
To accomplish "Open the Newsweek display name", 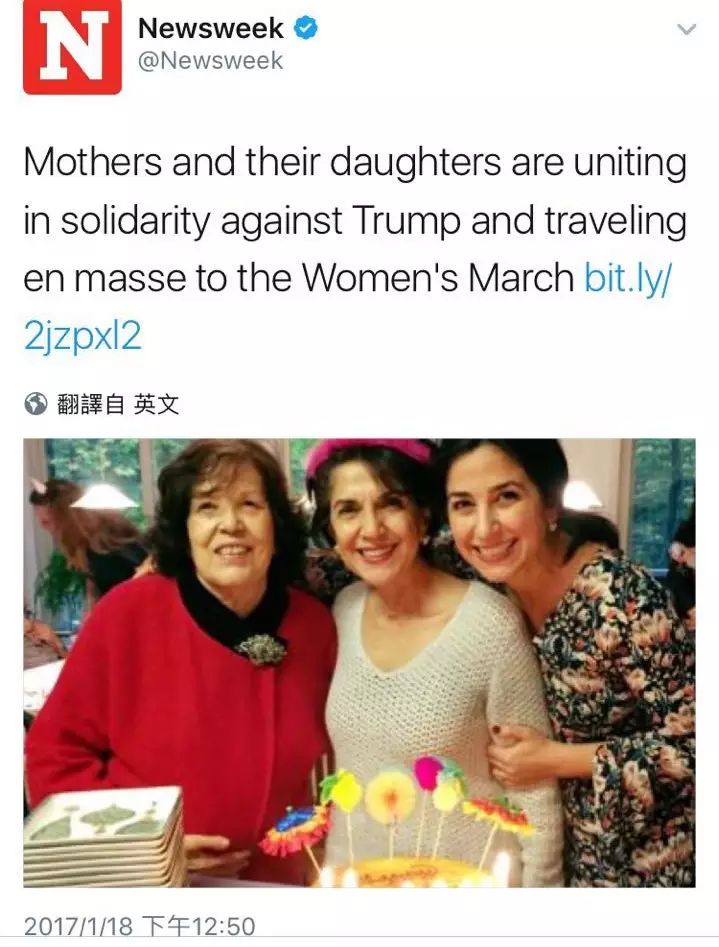I will click(211, 29).
